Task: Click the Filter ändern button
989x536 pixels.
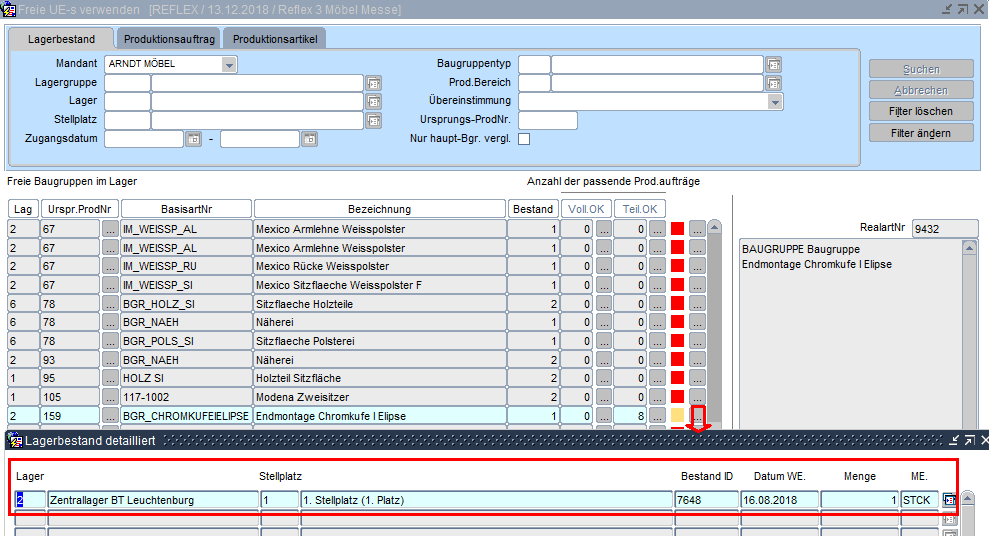Action: click(x=921, y=133)
